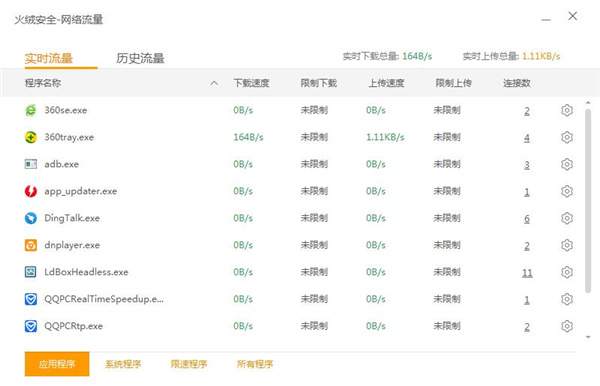
Task: Click the 360se.exe browser icon
Action: (x=31, y=110)
